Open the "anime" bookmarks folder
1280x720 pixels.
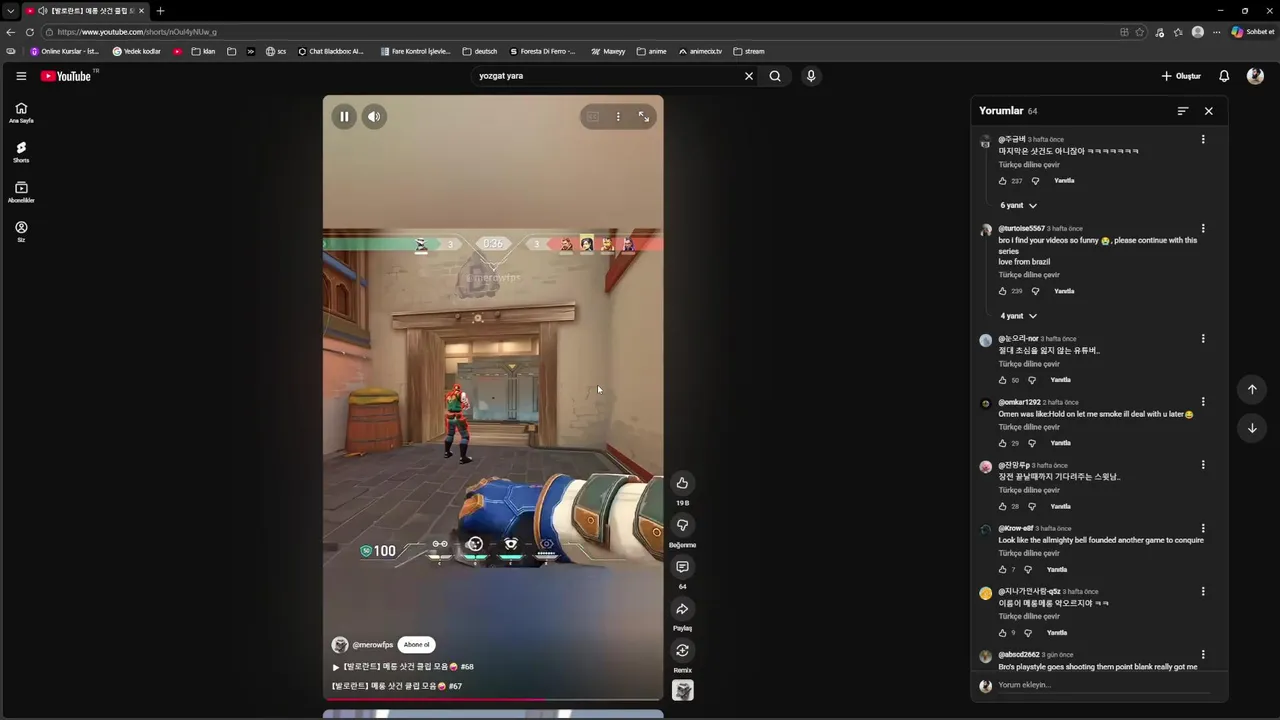click(651, 51)
